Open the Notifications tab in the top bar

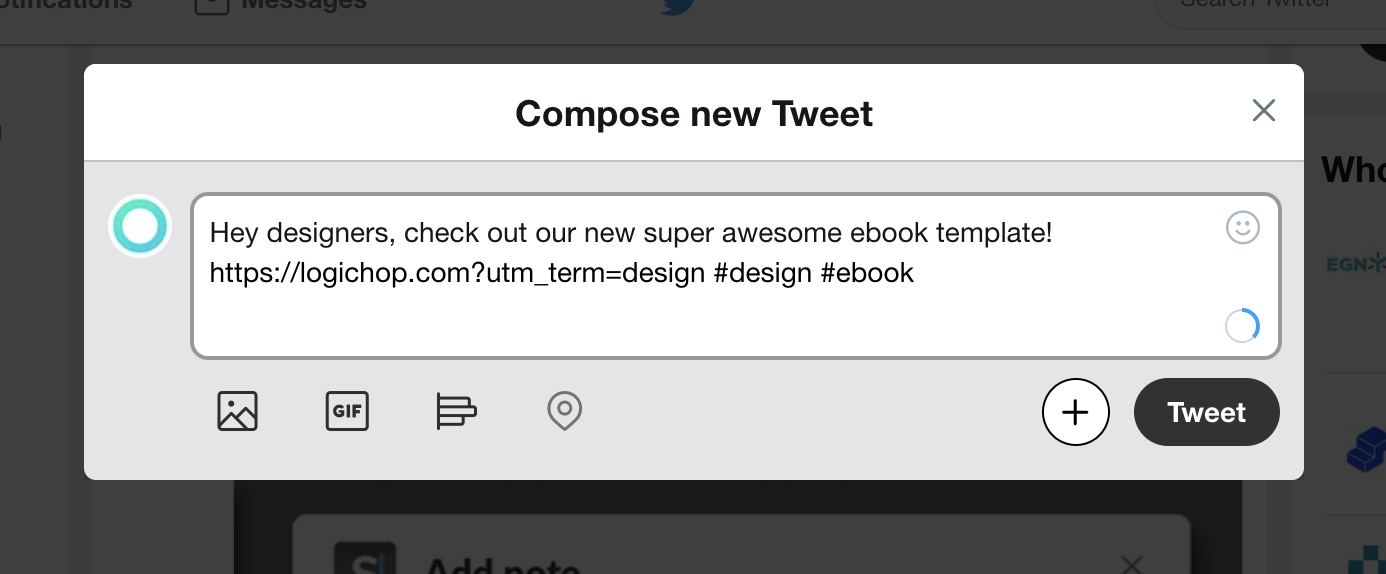pos(65,5)
